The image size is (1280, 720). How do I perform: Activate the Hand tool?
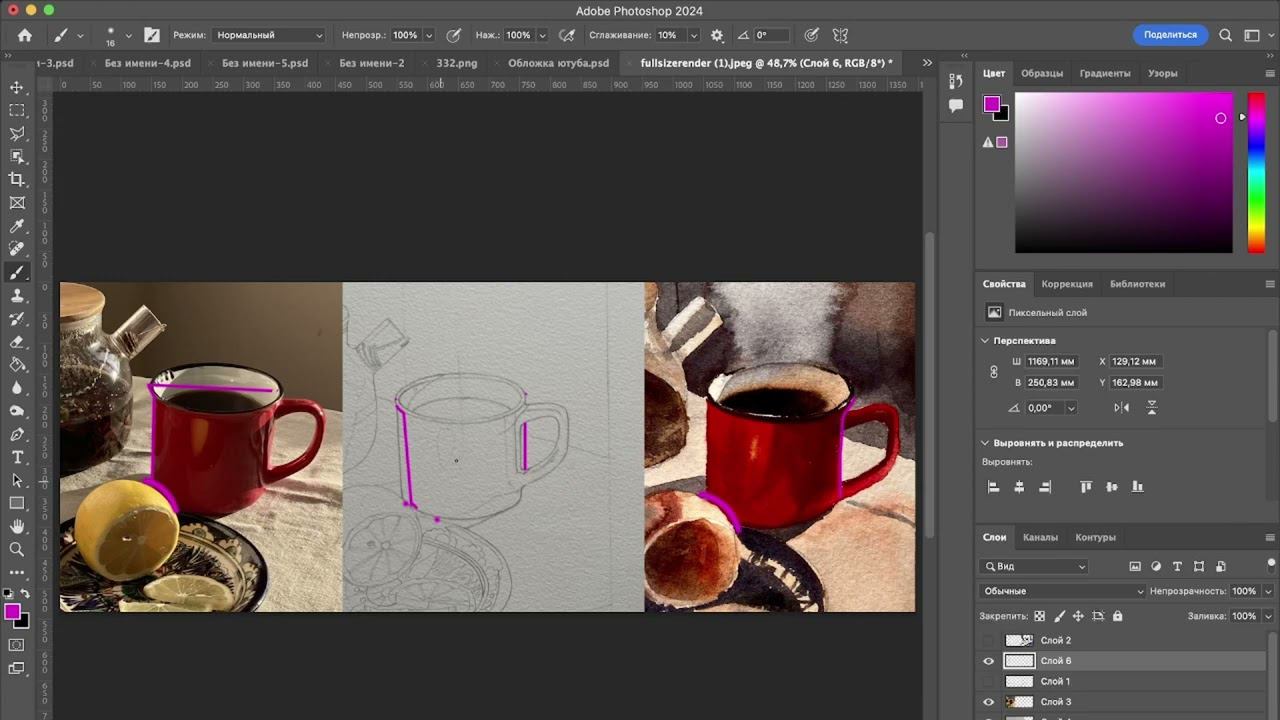17,526
